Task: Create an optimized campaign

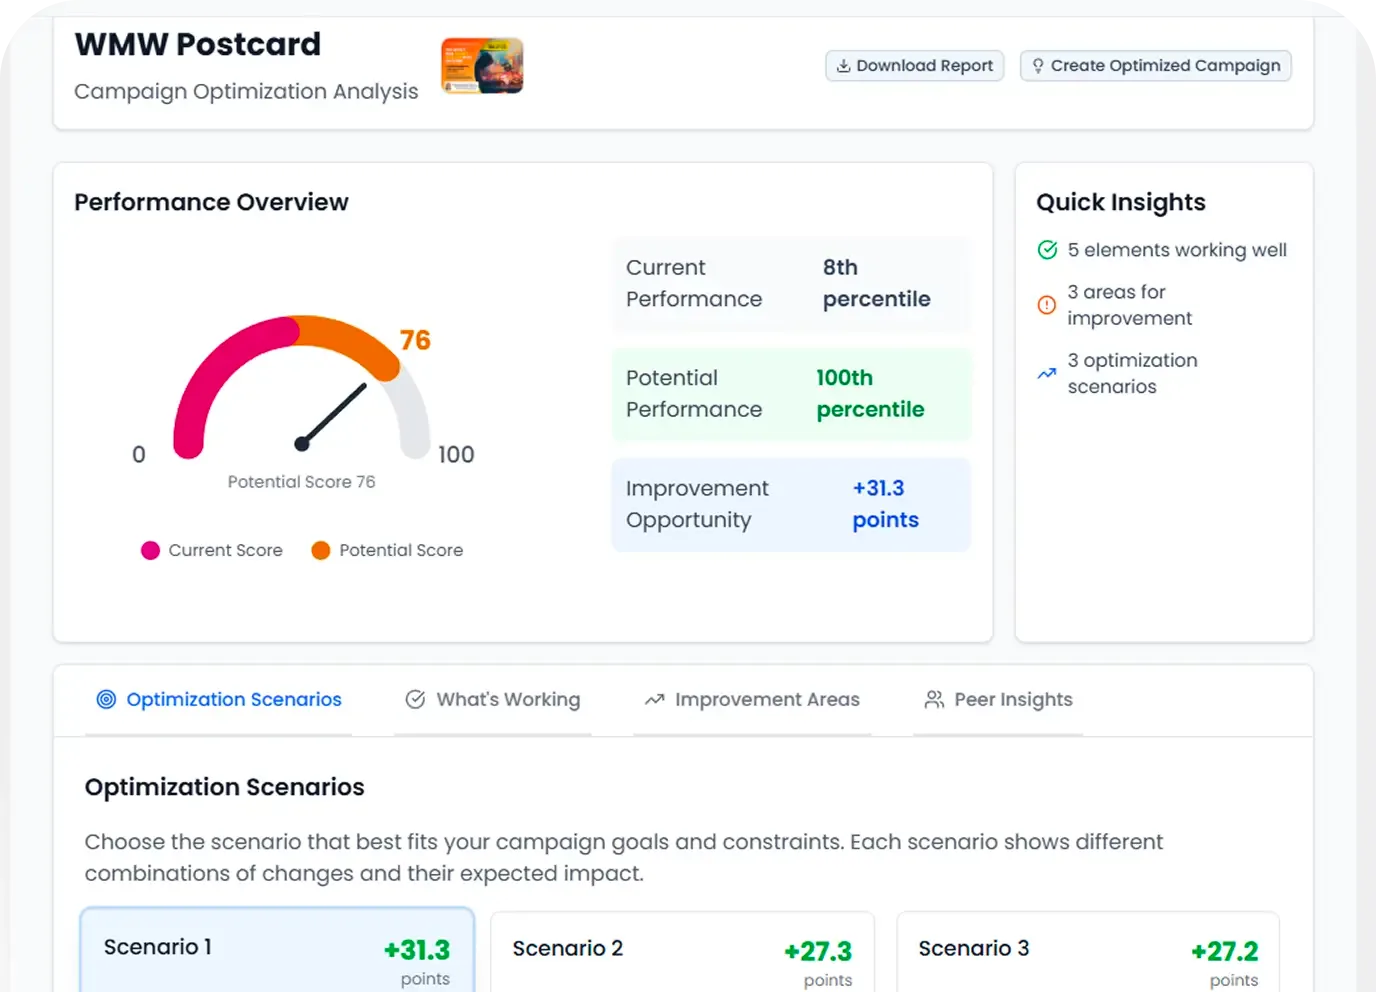Action: coord(1156,66)
